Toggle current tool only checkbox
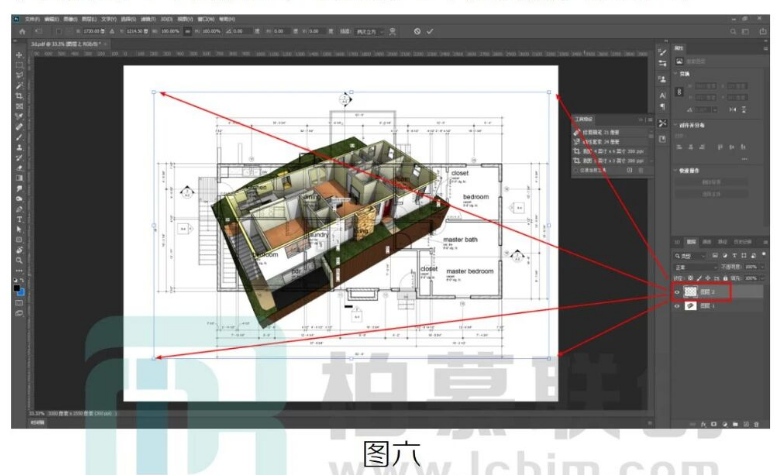The height and width of the screenshot is (475, 783). click(576, 170)
